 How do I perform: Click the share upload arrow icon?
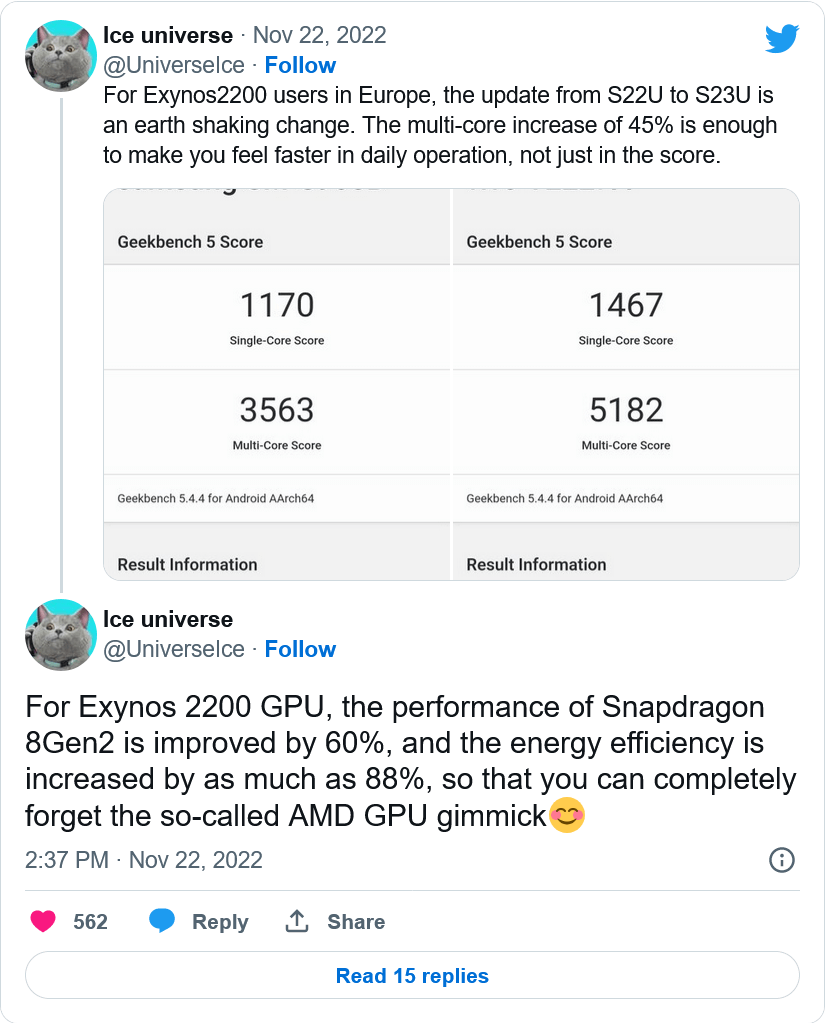(x=297, y=921)
